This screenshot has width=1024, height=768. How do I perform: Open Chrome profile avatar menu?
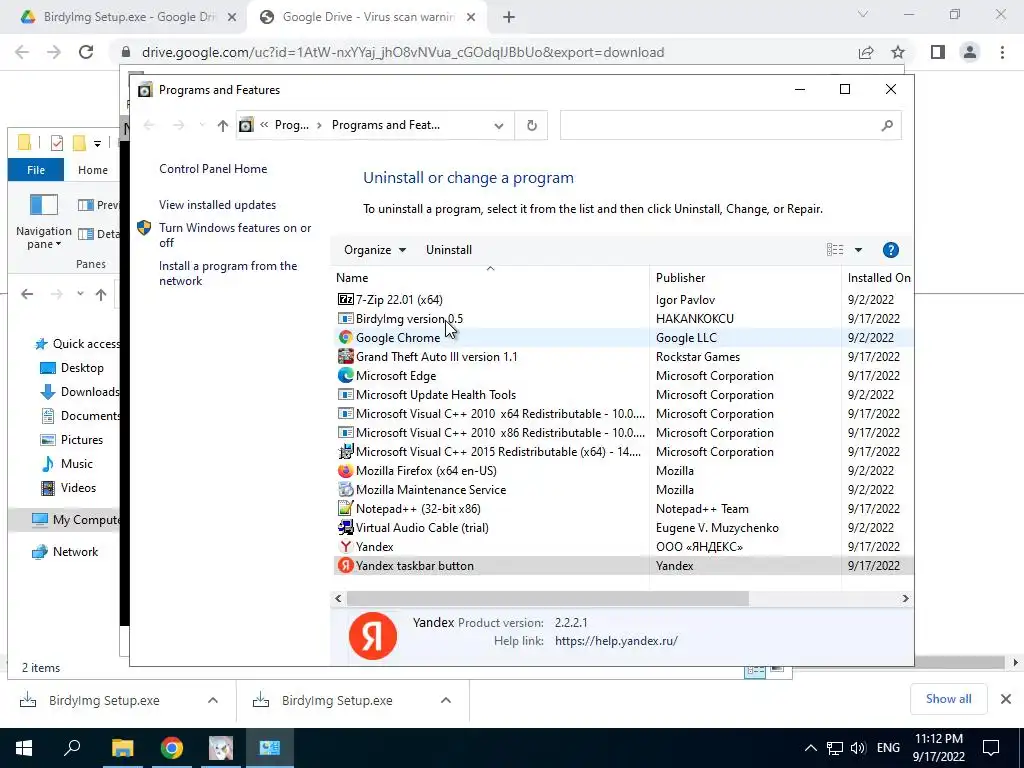point(970,52)
